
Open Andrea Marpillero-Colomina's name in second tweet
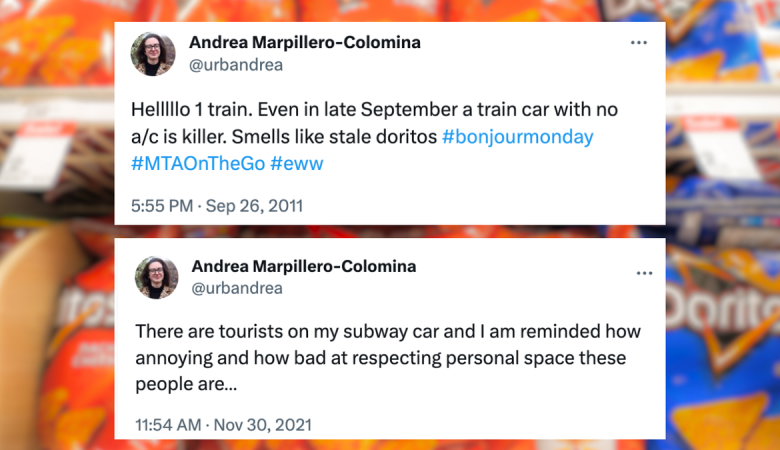304,267
